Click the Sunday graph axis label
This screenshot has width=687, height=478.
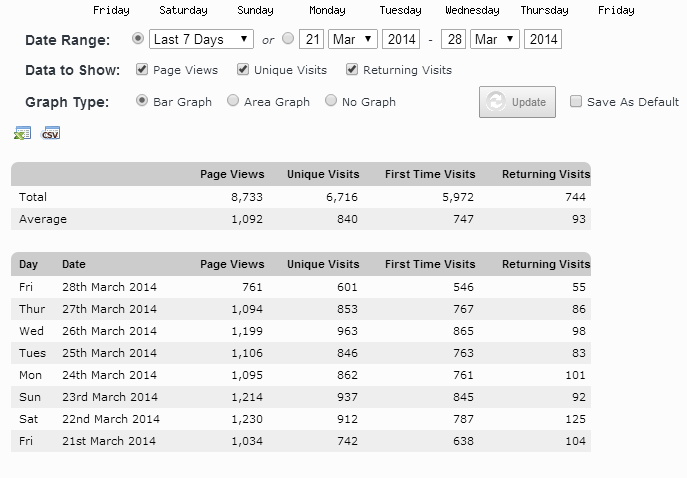click(x=255, y=10)
